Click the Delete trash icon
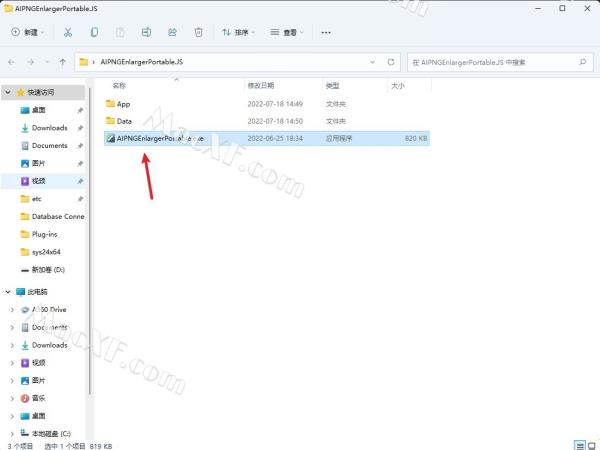 coord(198,32)
